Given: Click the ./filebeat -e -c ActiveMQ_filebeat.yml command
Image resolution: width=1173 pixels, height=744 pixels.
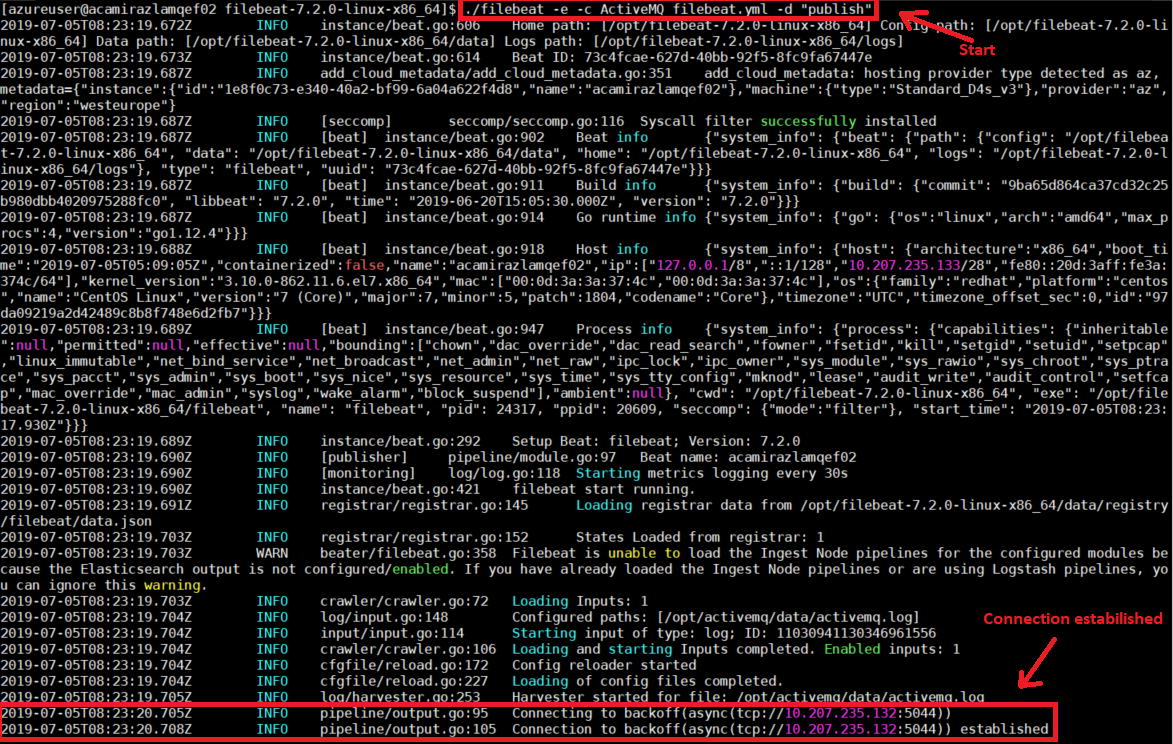Looking at the screenshot, I should [x=668, y=9].
